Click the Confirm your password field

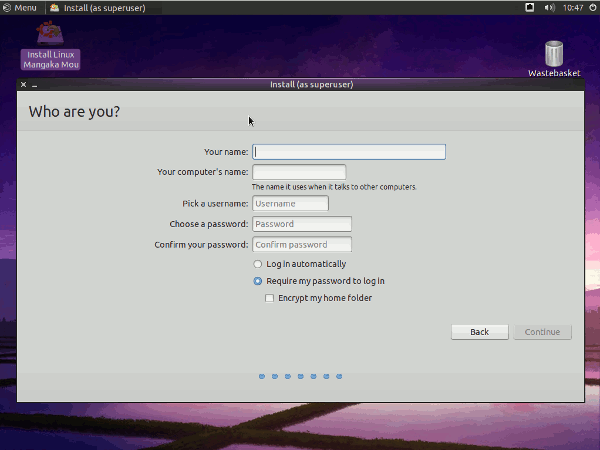tap(301, 245)
